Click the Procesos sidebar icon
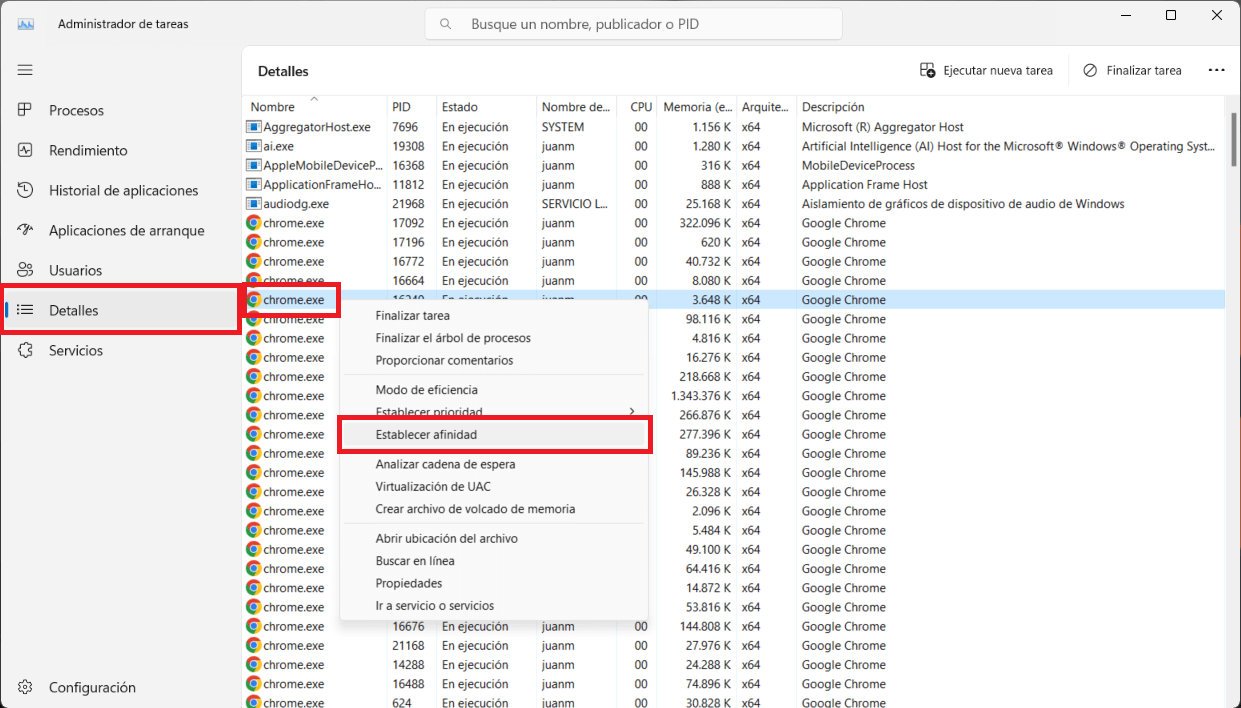The height and width of the screenshot is (708, 1241). click(25, 110)
